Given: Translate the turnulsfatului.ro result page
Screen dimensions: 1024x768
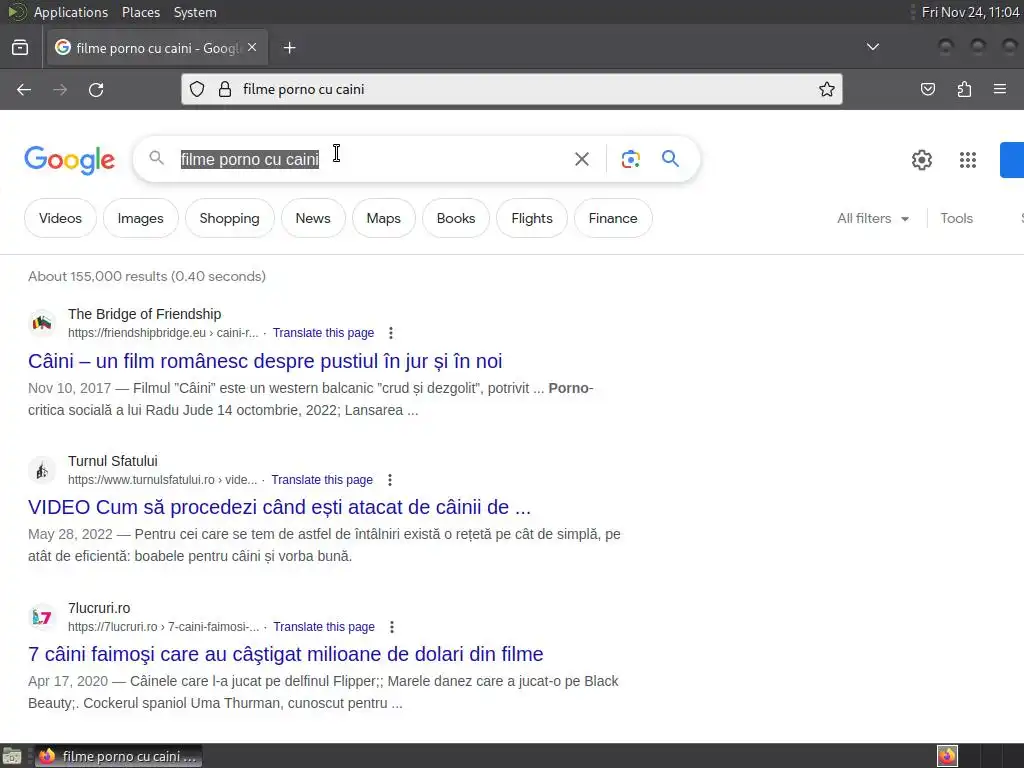Looking at the screenshot, I should pos(322,480).
